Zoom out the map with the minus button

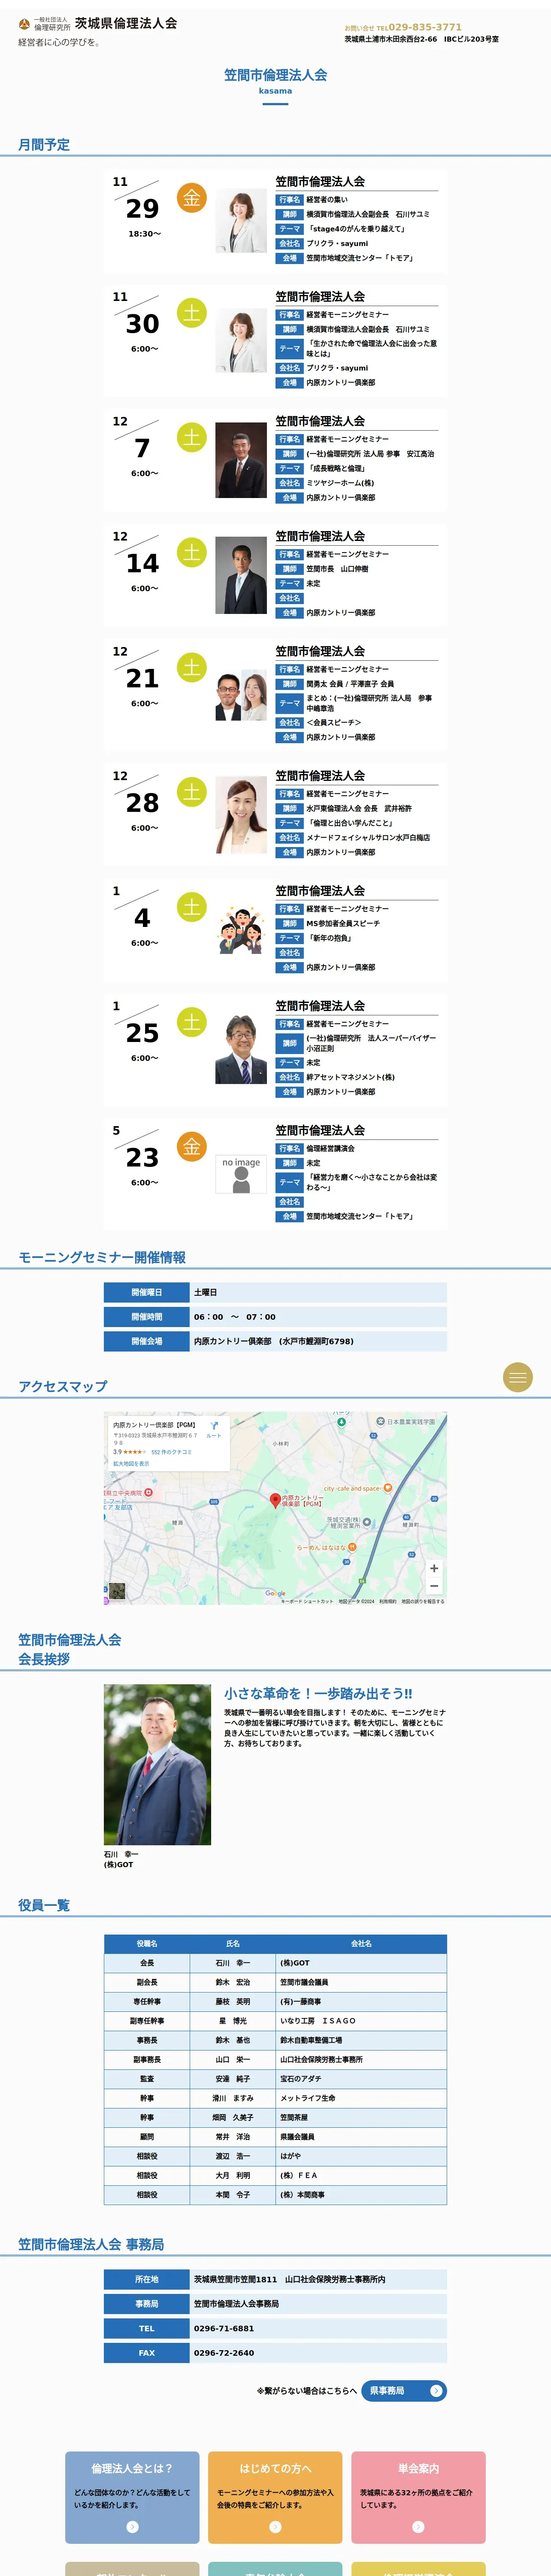434,1586
